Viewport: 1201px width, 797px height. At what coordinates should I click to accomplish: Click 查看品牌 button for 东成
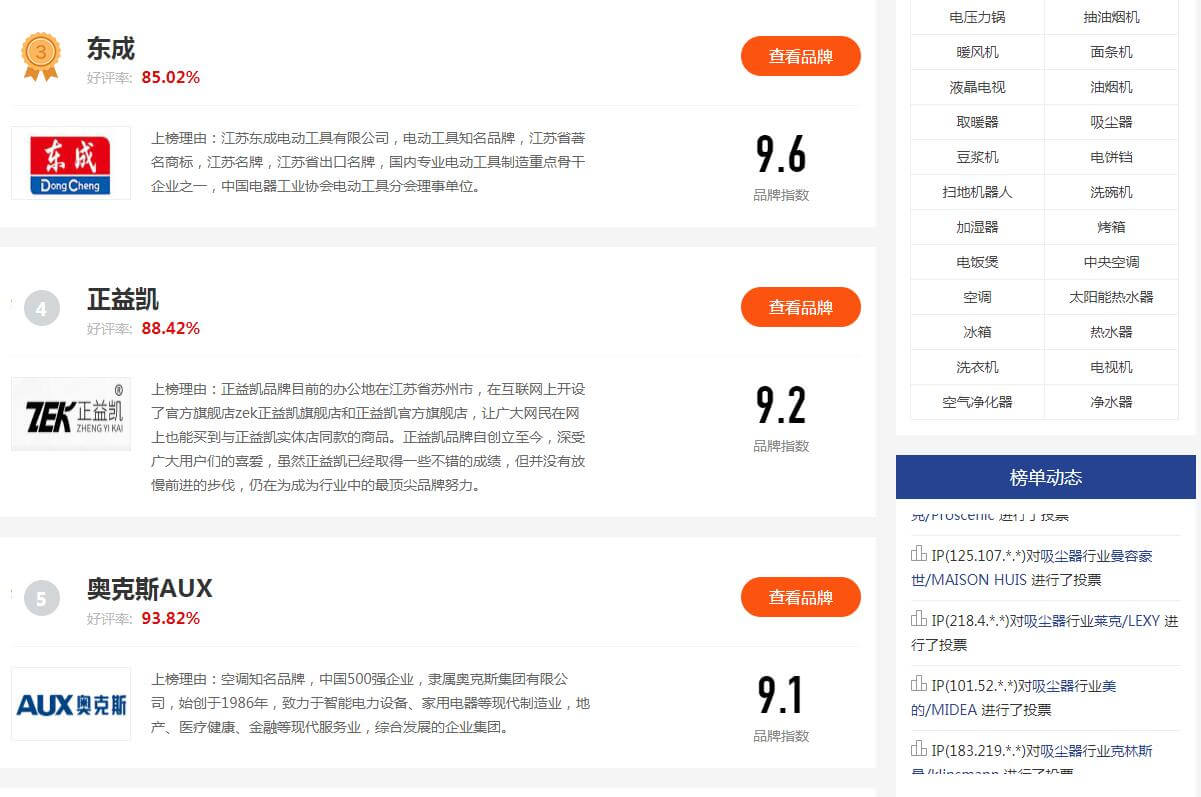(x=800, y=56)
